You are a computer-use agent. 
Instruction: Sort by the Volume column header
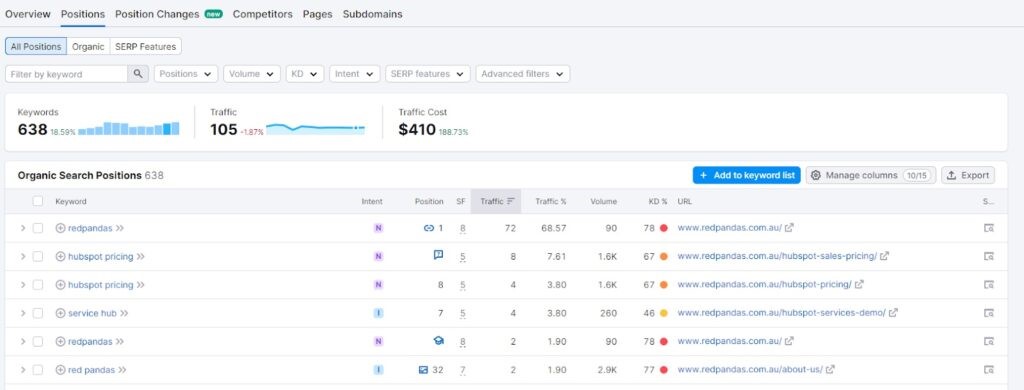pos(603,201)
